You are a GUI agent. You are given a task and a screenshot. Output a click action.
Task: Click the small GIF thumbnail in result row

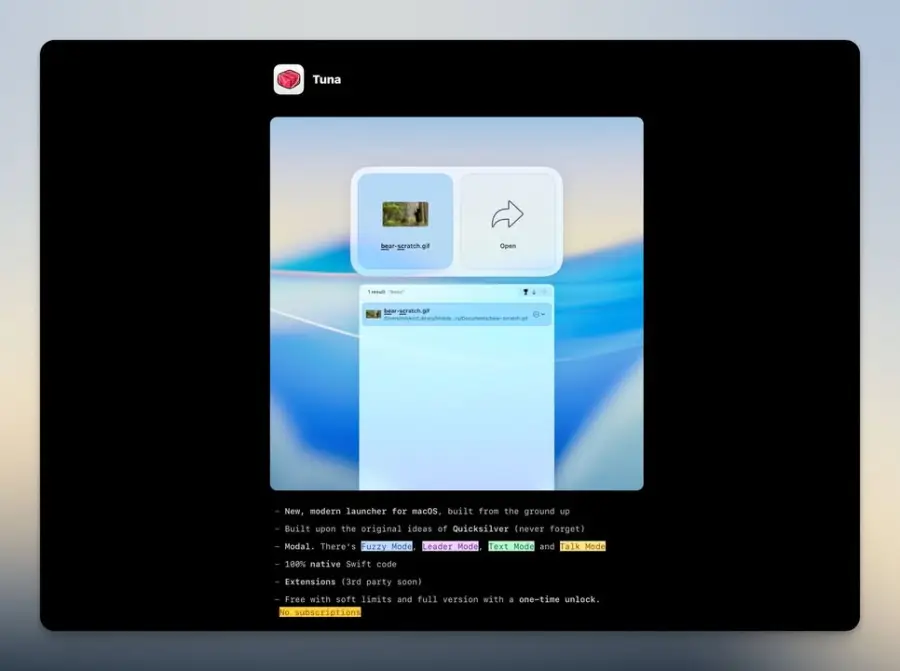373,314
